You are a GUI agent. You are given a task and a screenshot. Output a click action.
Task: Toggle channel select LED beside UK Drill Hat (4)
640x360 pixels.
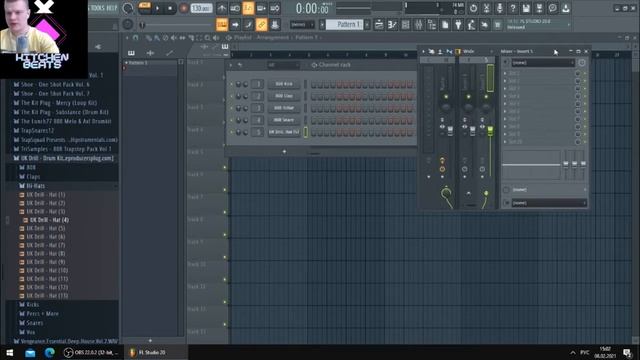[305, 132]
